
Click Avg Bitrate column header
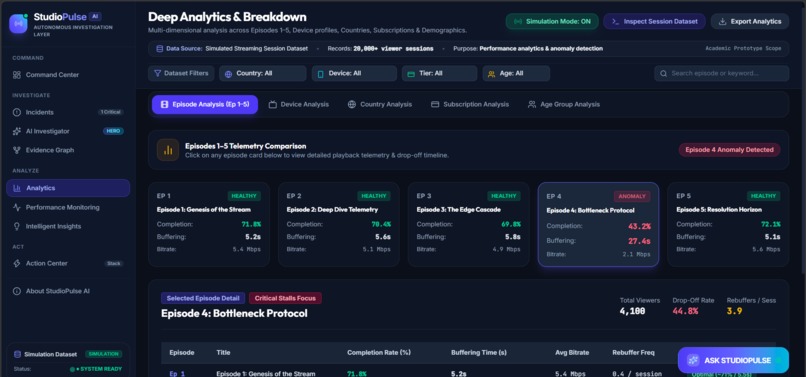coord(572,353)
